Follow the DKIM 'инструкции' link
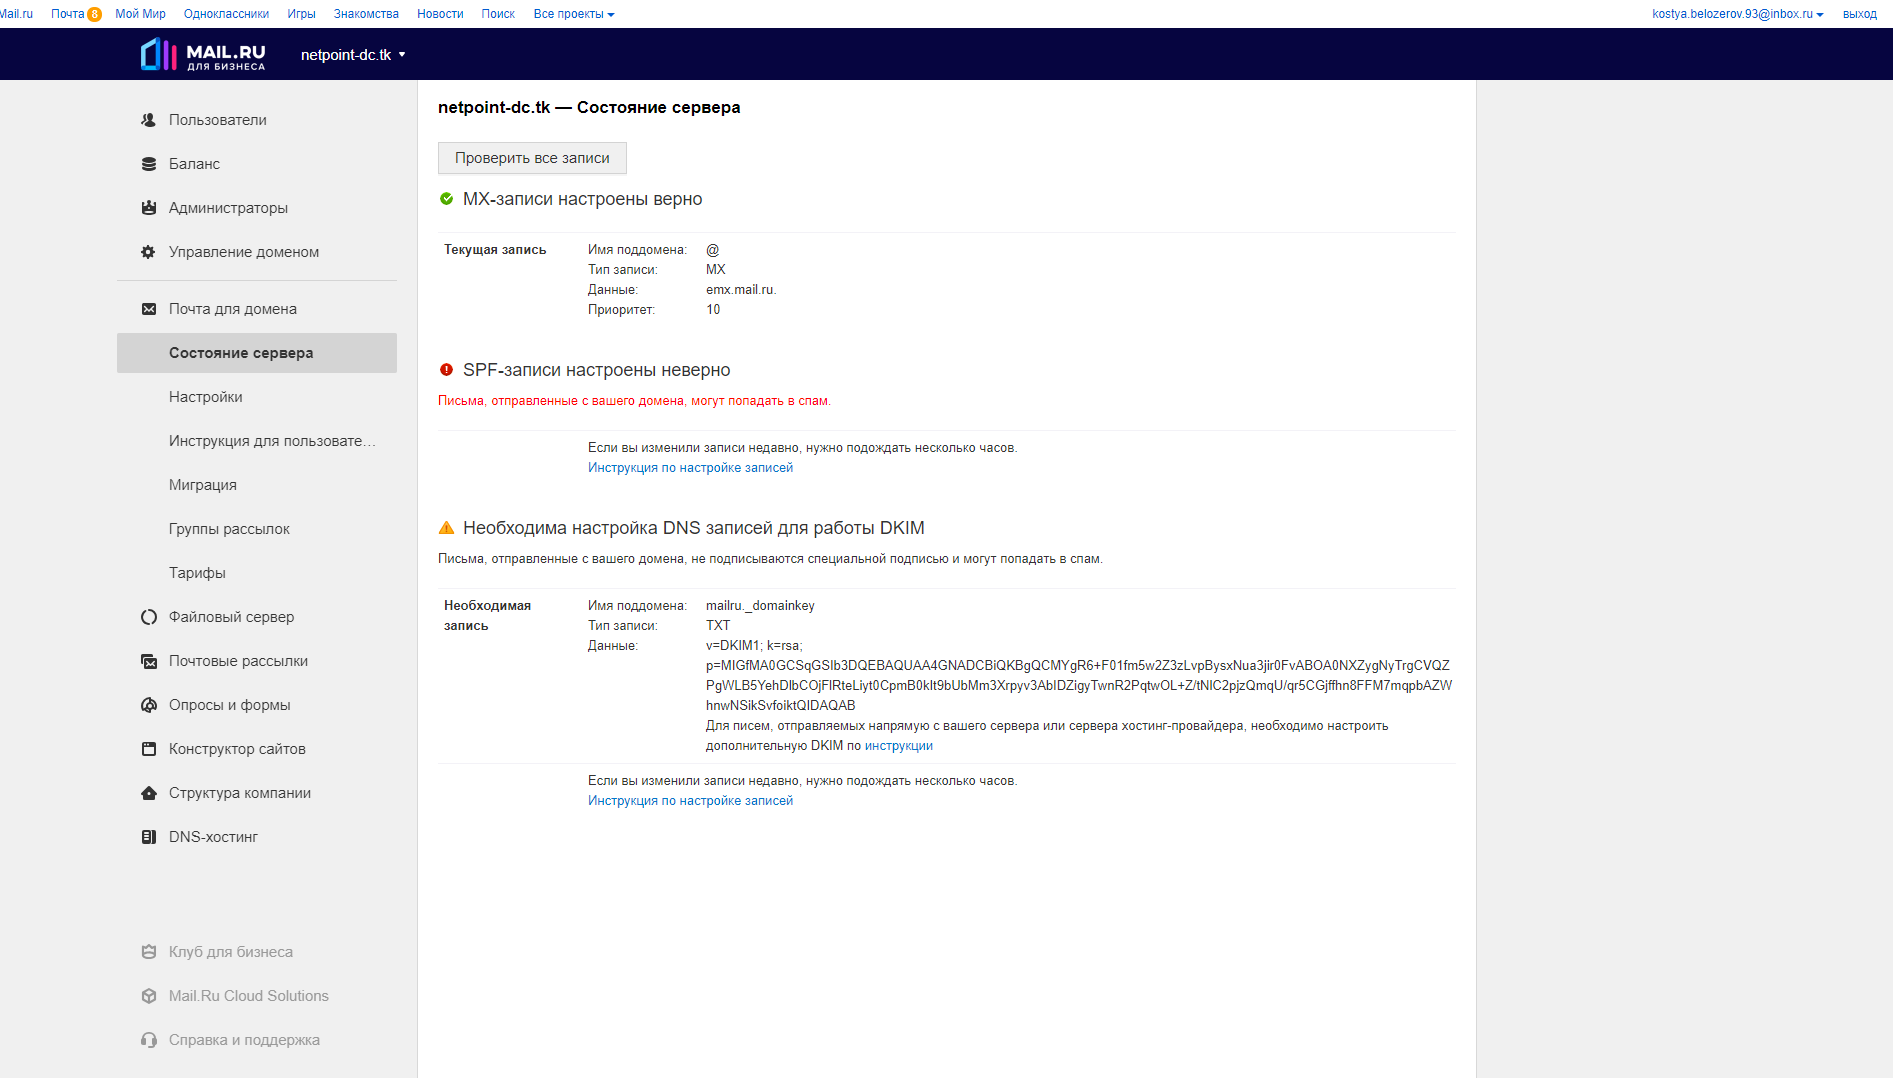This screenshot has width=1893, height=1078. [898, 746]
